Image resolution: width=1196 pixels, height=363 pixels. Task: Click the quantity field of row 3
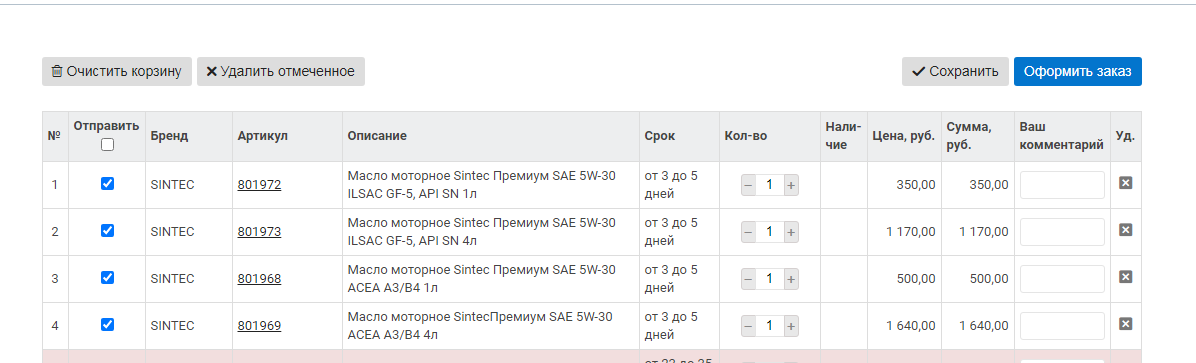coord(770,279)
